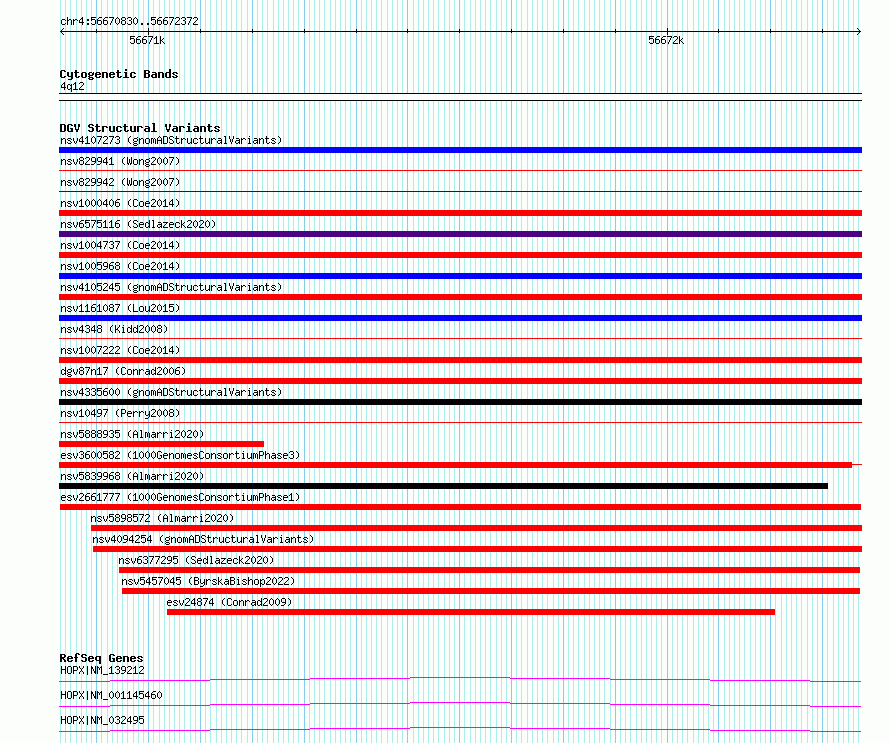890x743 pixels.
Task: Click the 56671k ruler tick label
Action: pos(147,40)
